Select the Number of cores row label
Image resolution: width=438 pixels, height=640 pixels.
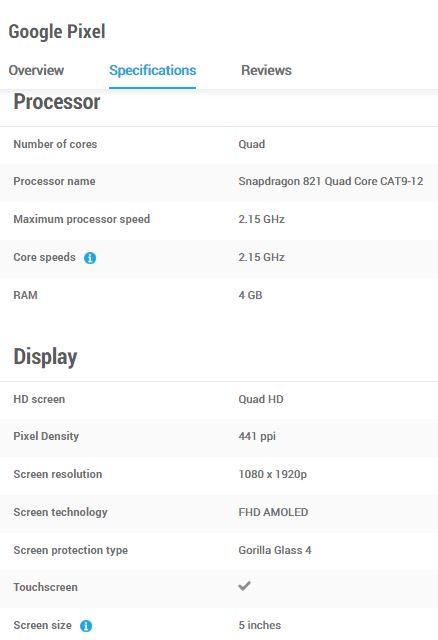(55, 144)
